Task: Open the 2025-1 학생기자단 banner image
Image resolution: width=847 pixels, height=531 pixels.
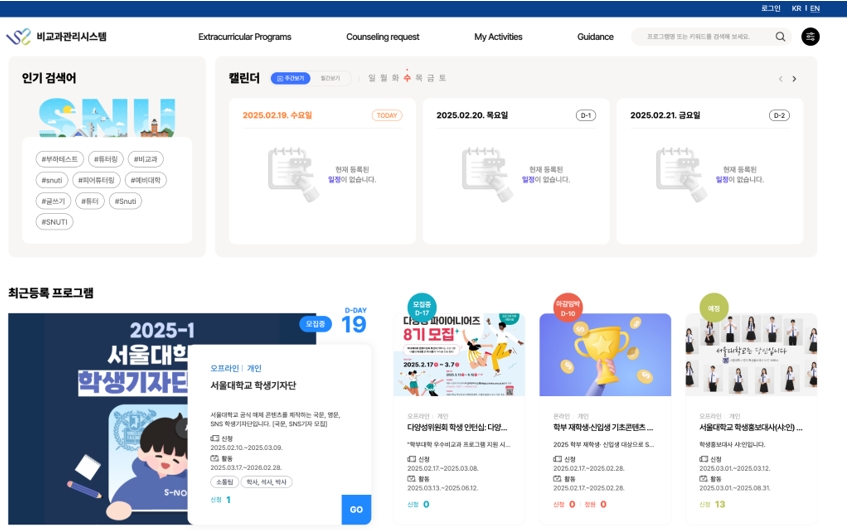Action: (97, 419)
